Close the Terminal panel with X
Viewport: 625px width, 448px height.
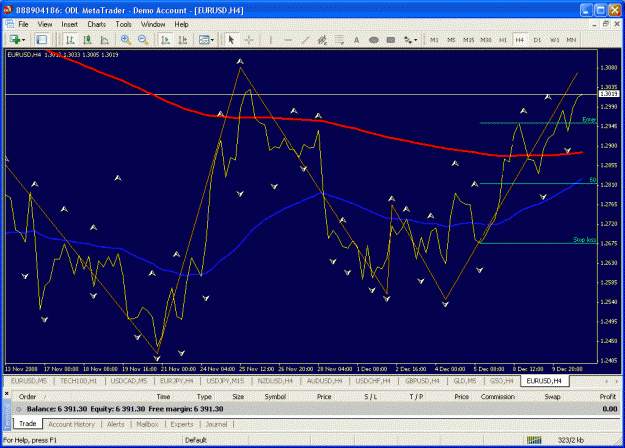coord(6,394)
